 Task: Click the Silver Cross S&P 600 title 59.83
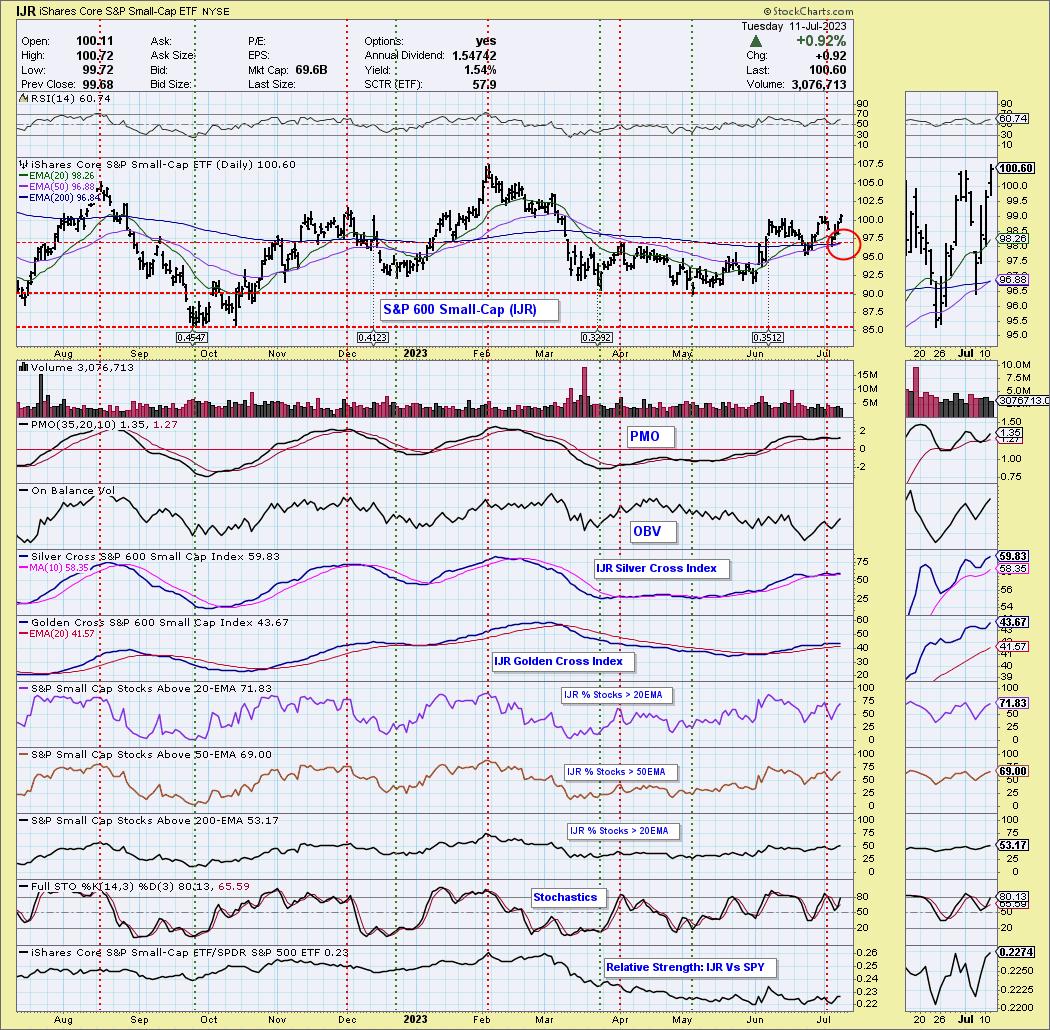pos(149,557)
